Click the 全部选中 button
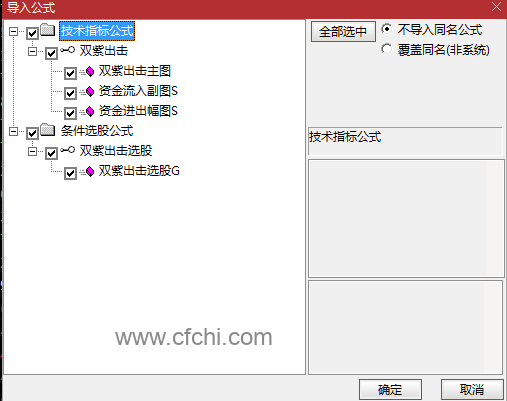Image resolution: width=507 pixels, height=401 pixels. (343, 32)
